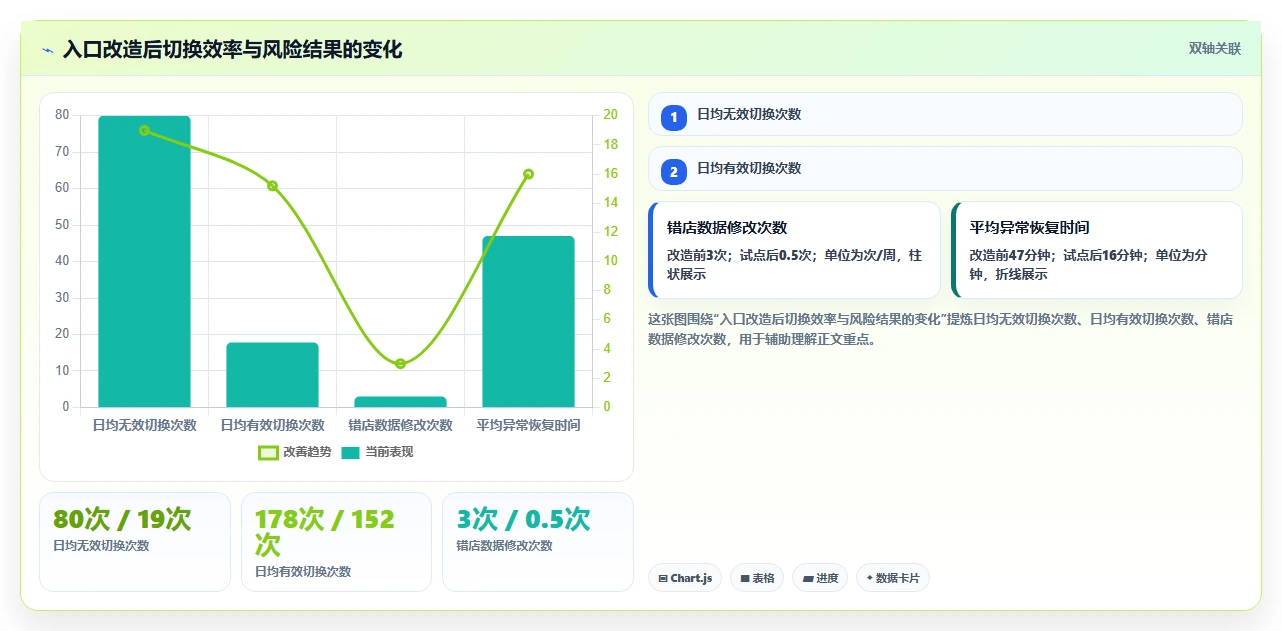
Task: Click the 178次 / 152次 stat card
Action: 336,541
